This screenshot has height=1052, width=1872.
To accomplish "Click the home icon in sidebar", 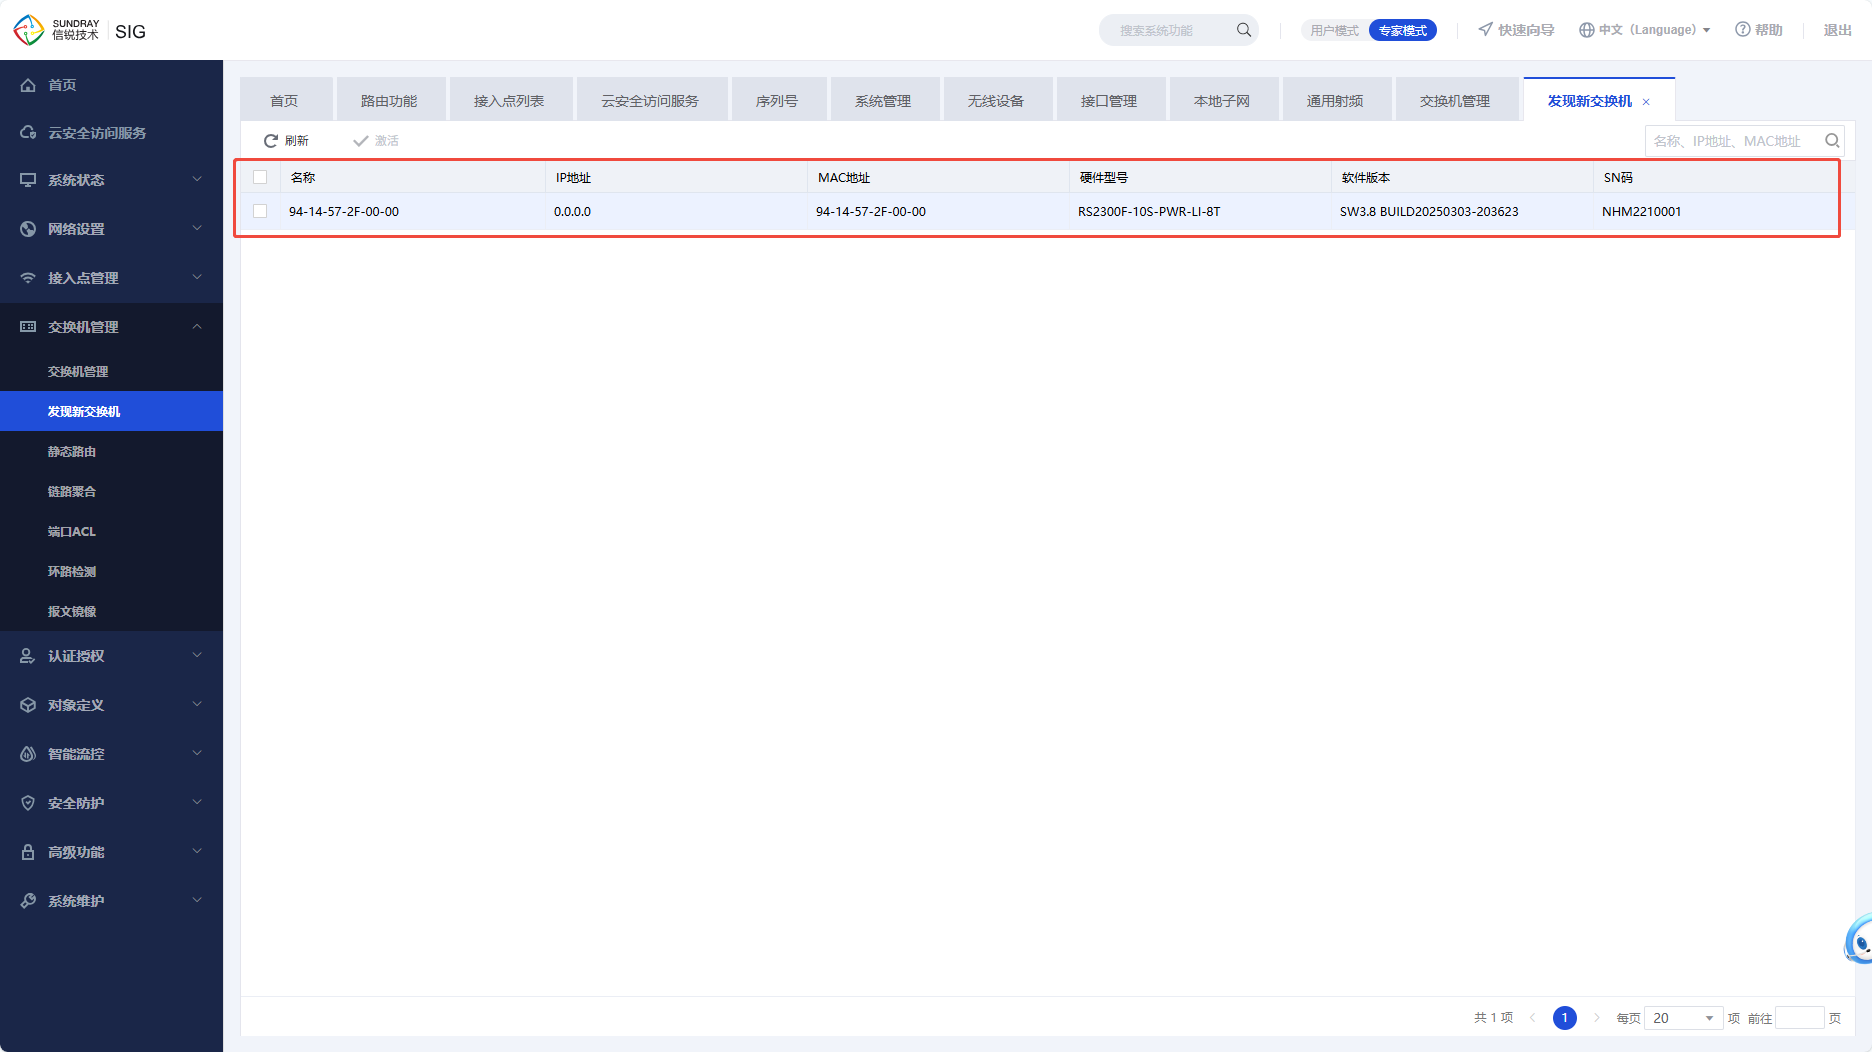I will click(x=28, y=85).
